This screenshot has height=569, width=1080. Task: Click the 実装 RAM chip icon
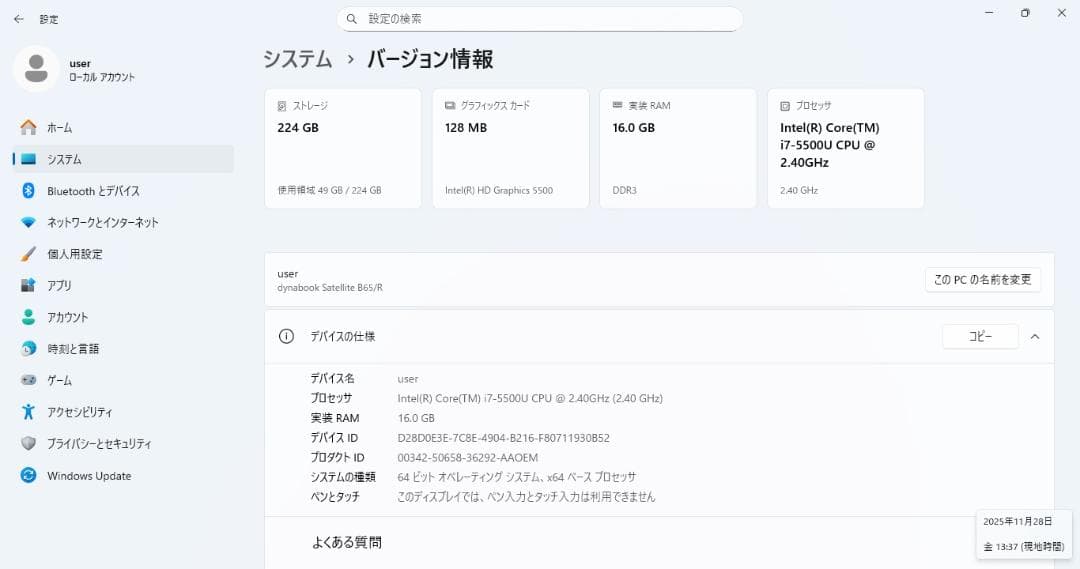(617, 105)
